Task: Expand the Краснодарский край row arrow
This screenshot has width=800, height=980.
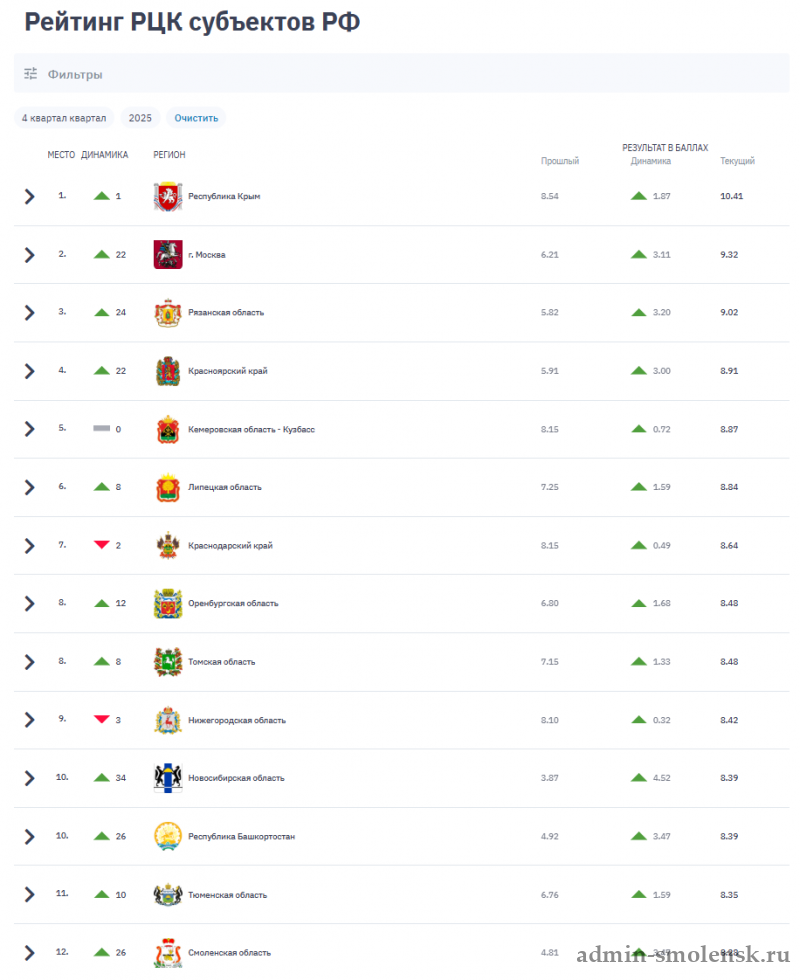Action: pyautogui.click(x=29, y=545)
